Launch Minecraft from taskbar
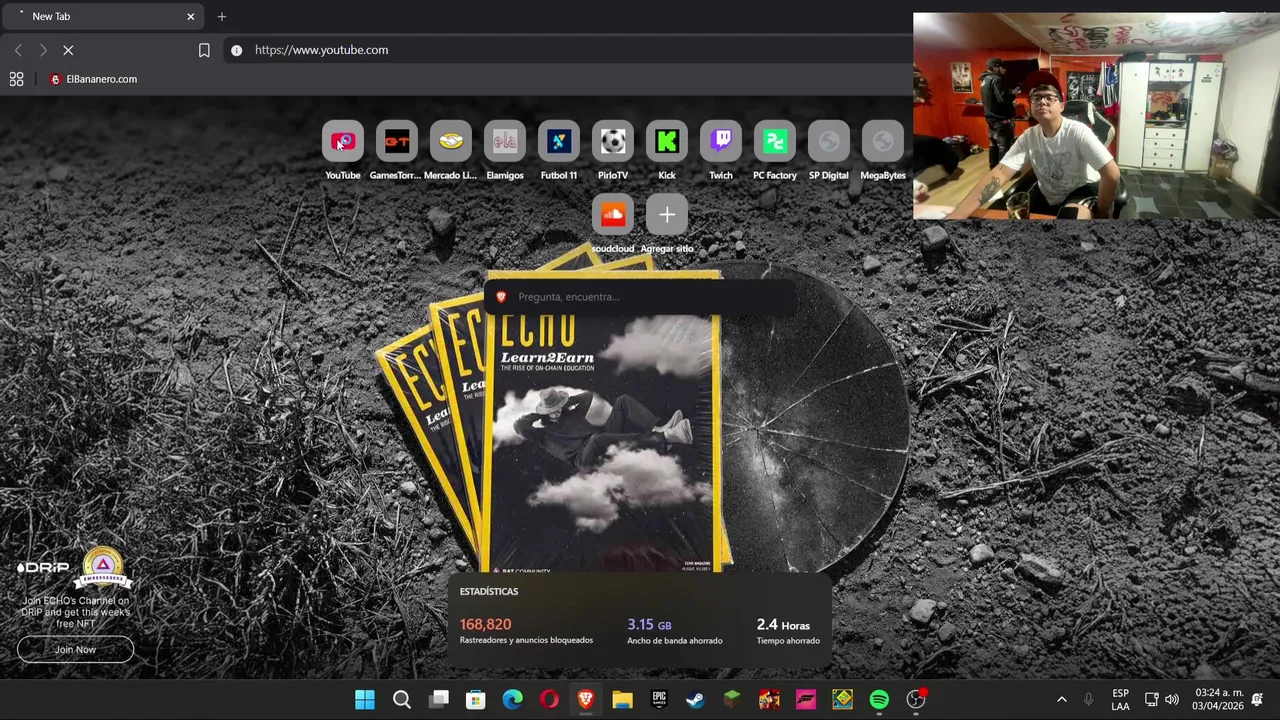 coord(732,699)
